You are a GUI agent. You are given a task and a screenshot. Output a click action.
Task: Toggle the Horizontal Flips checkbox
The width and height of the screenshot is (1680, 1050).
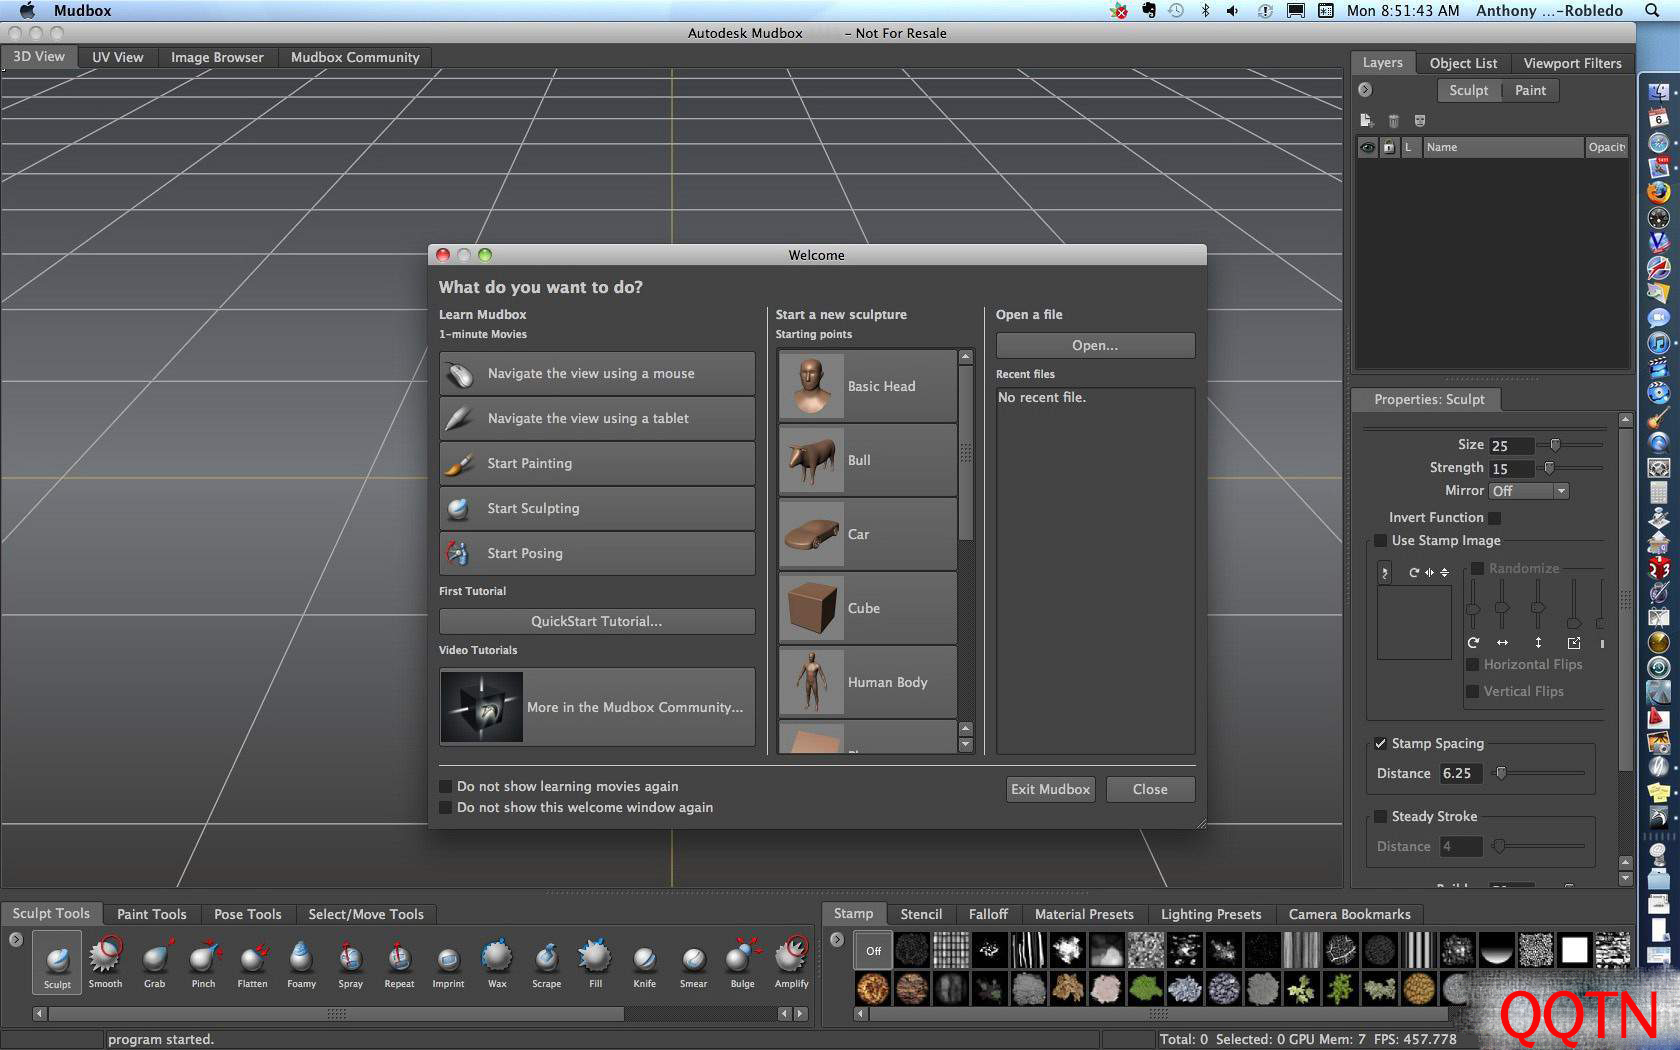1473,664
